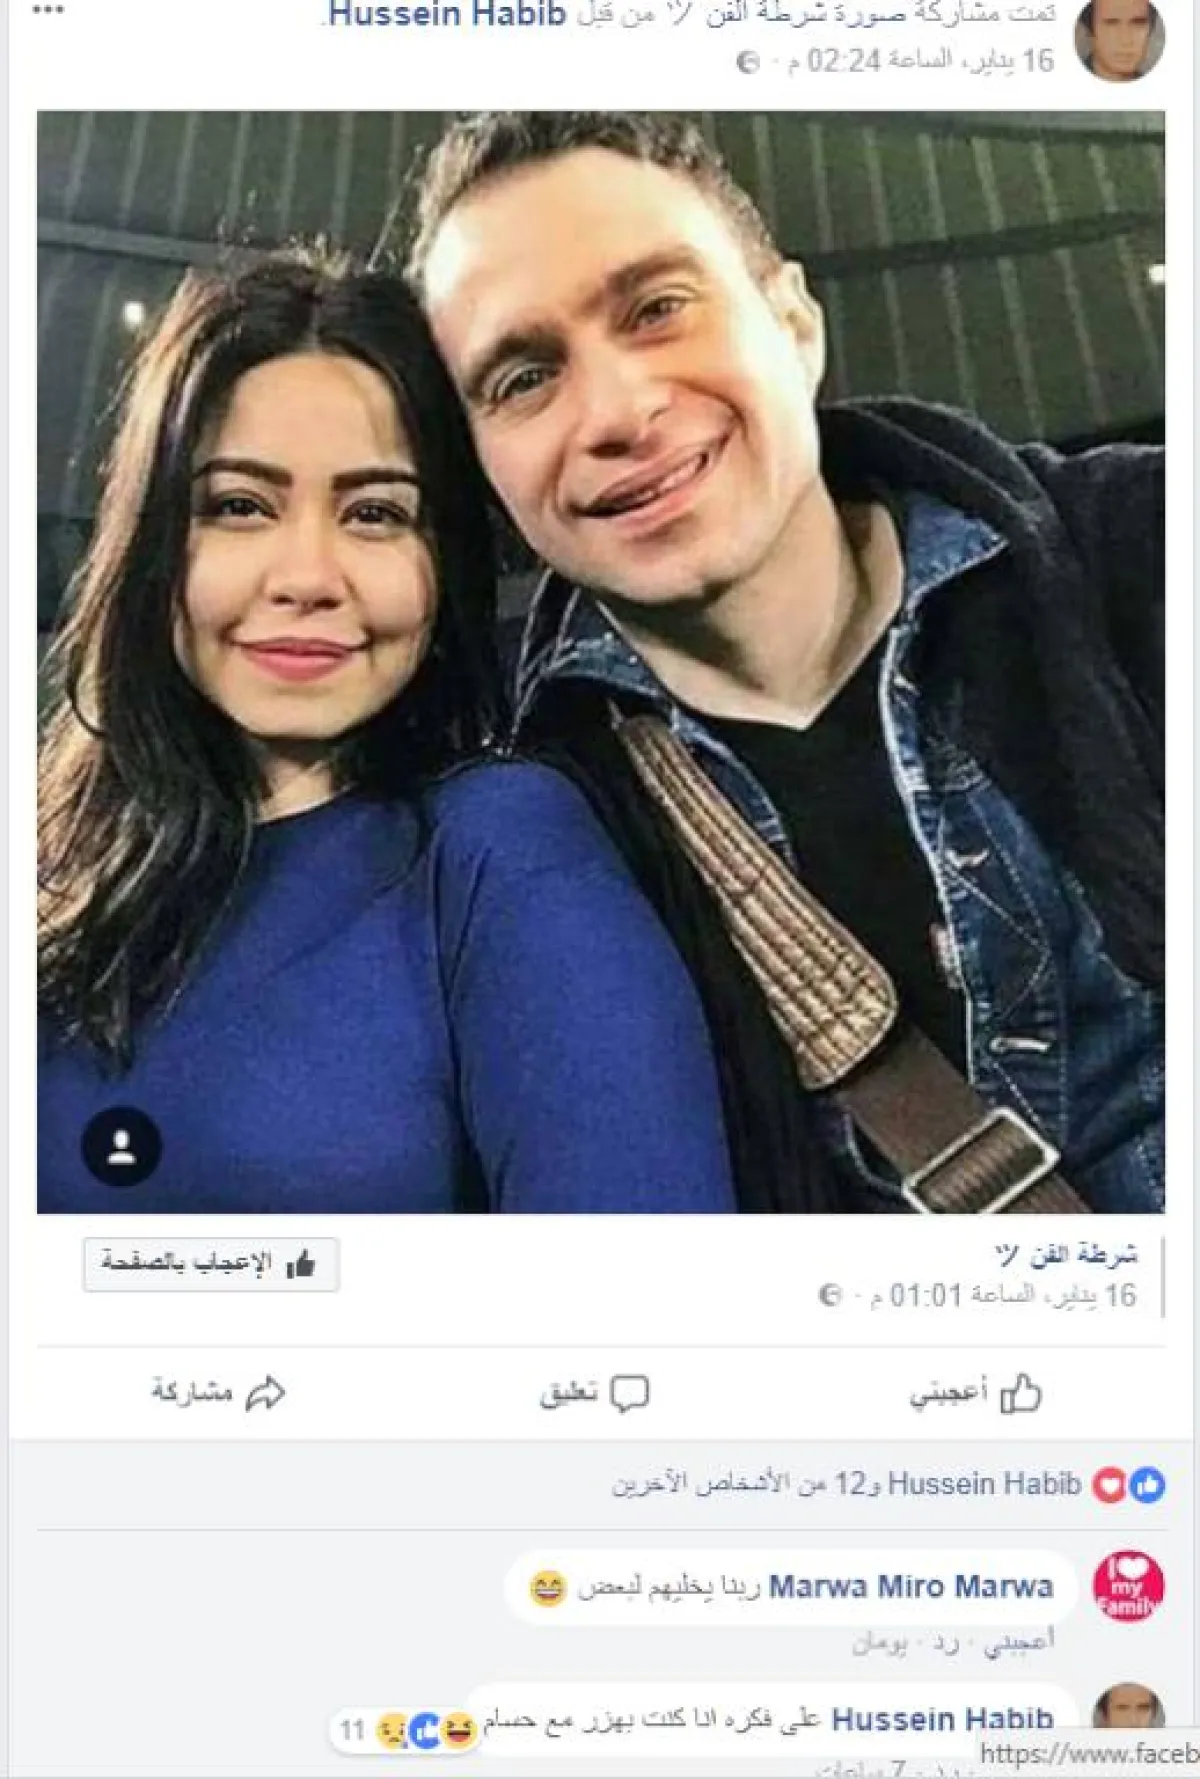The height and width of the screenshot is (1779, 1200).
Task: Like the page with الإعجاب بالصفحة button
Action: 211,1264
